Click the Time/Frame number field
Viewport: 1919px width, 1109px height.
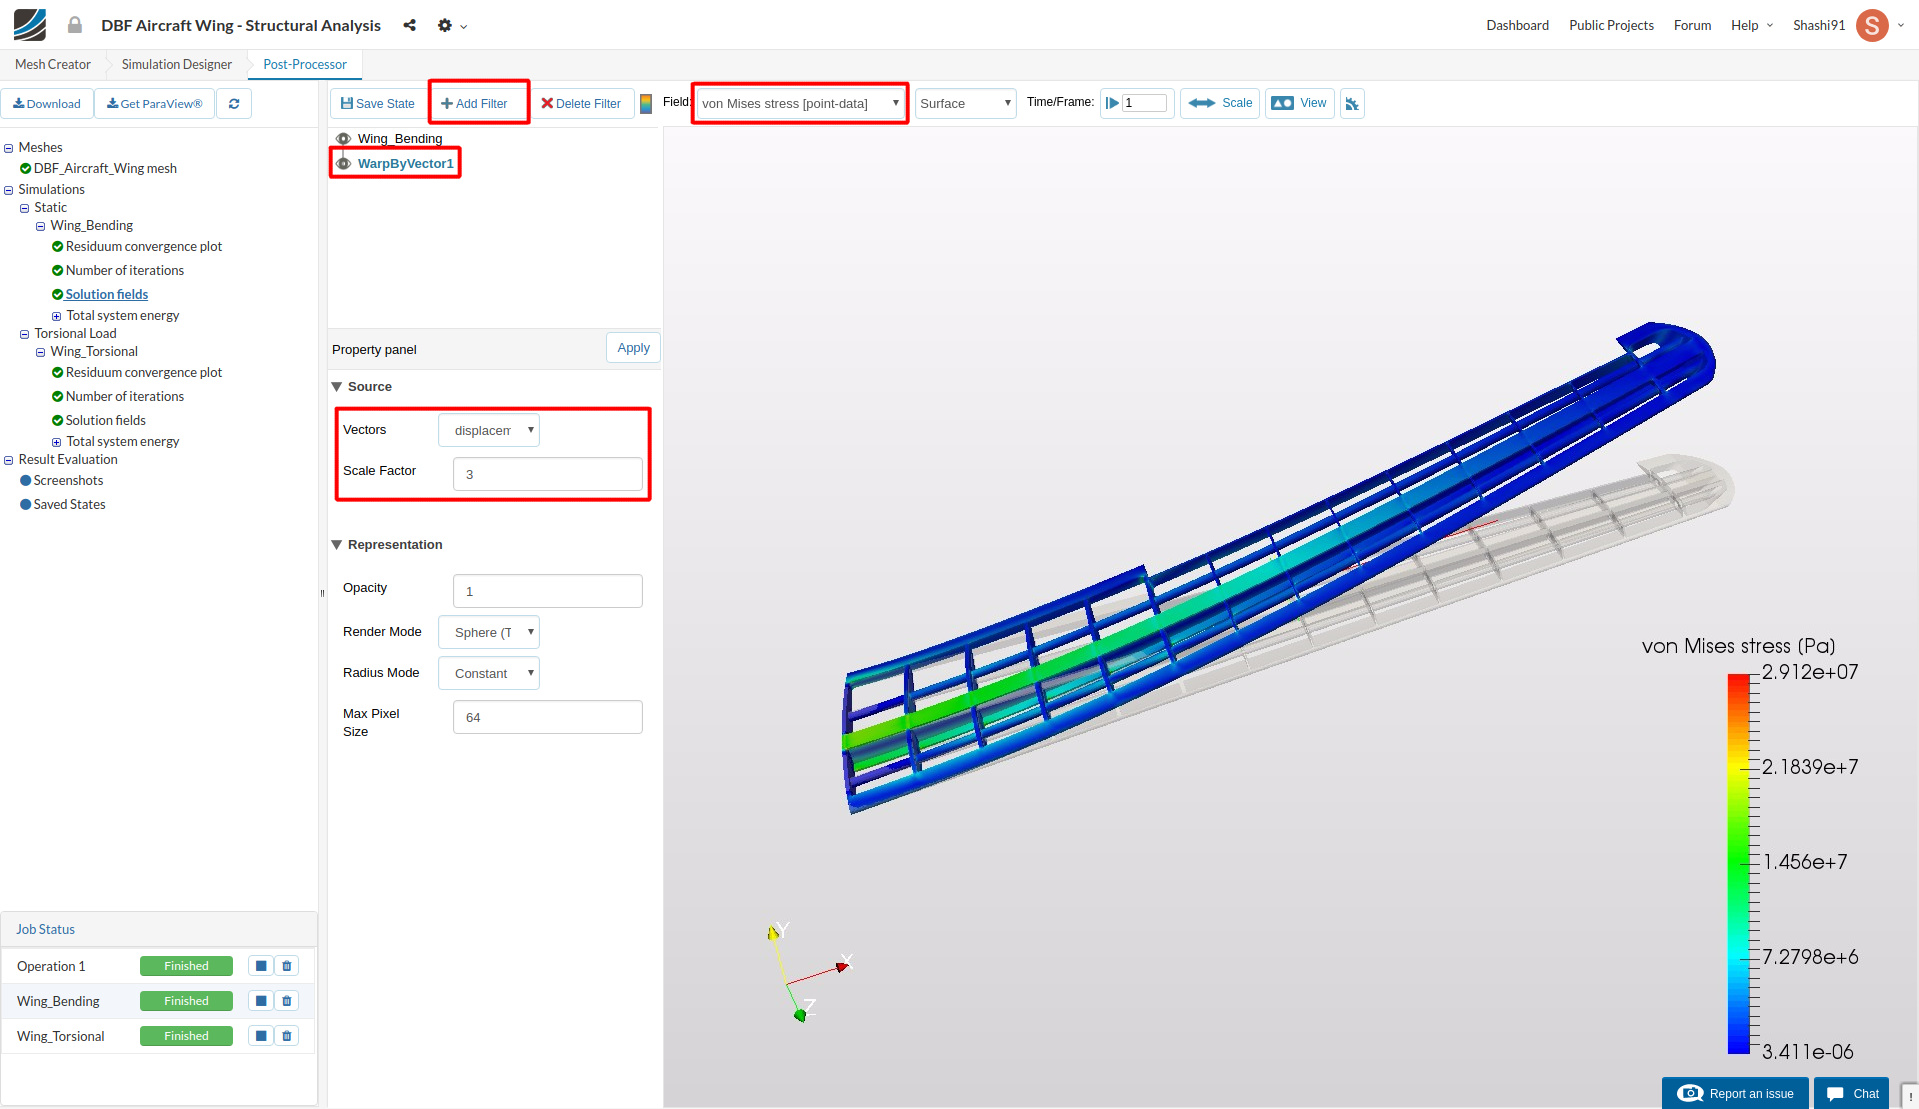click(1144, 103)
